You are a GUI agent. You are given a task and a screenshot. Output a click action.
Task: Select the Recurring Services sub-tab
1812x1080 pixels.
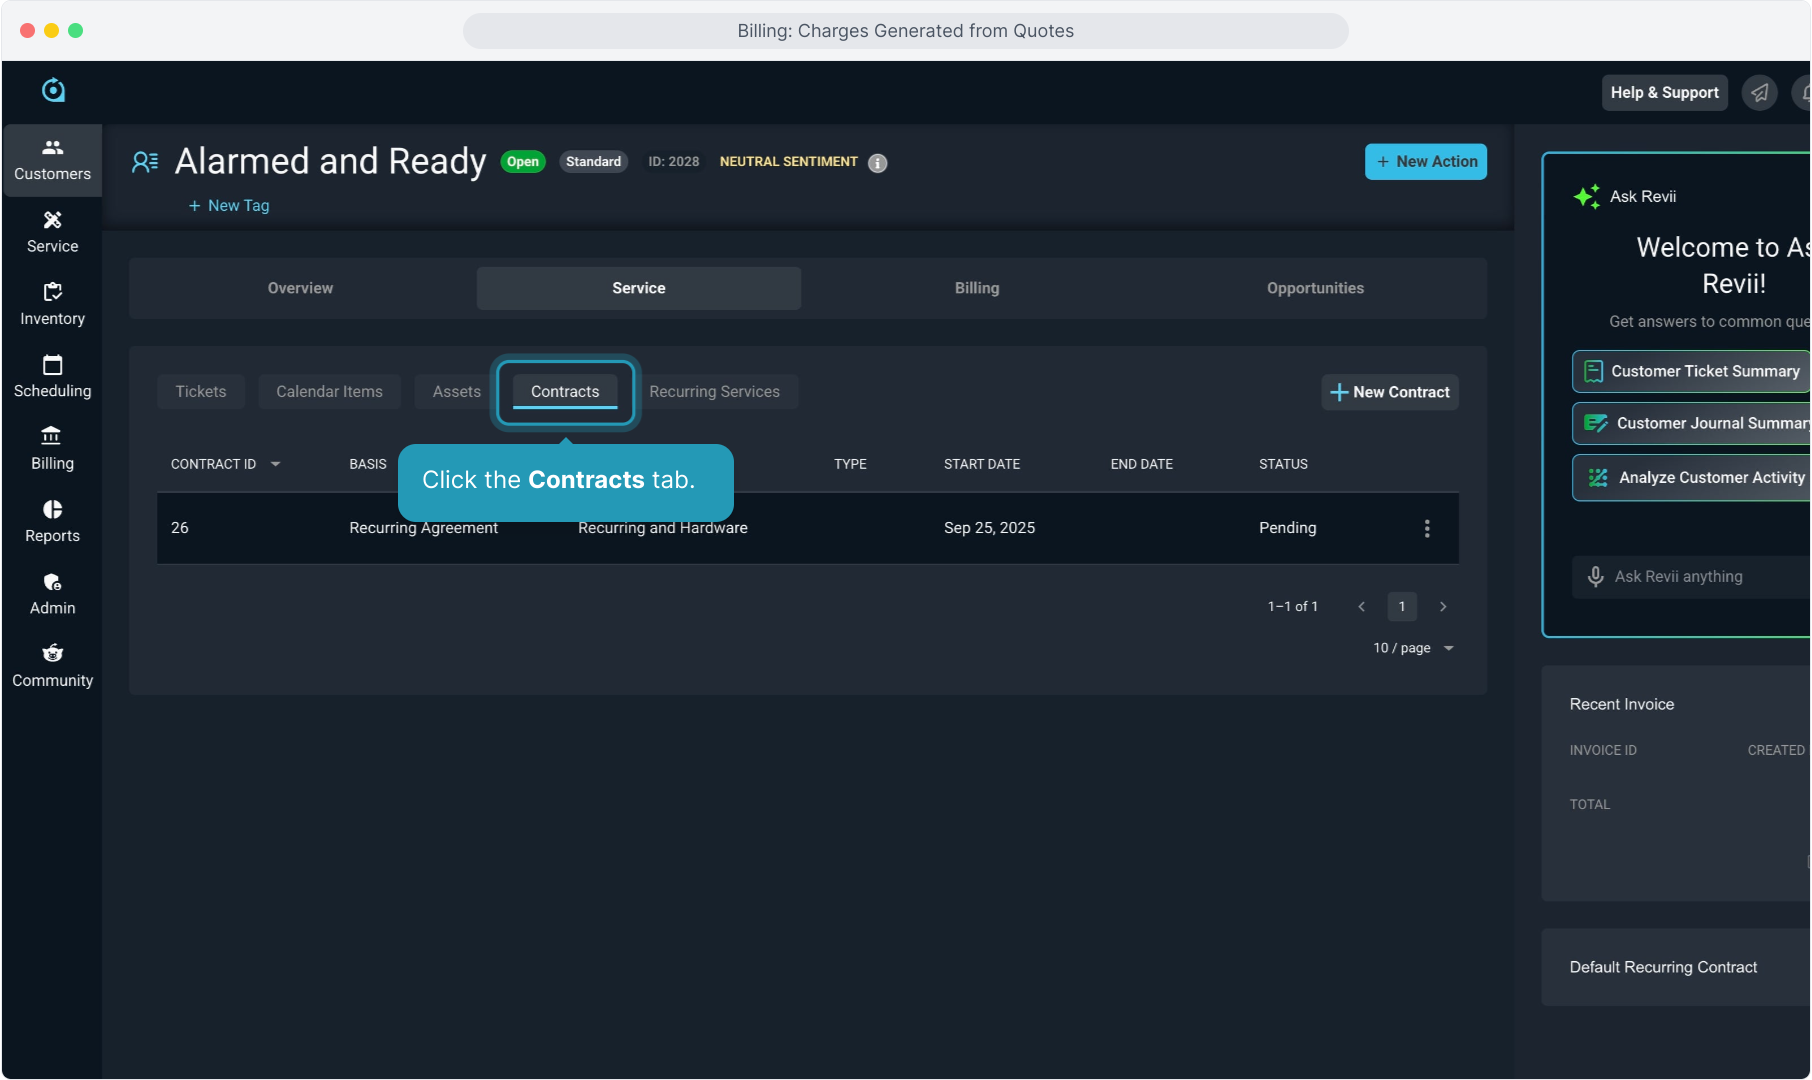[x=714, y=392]
